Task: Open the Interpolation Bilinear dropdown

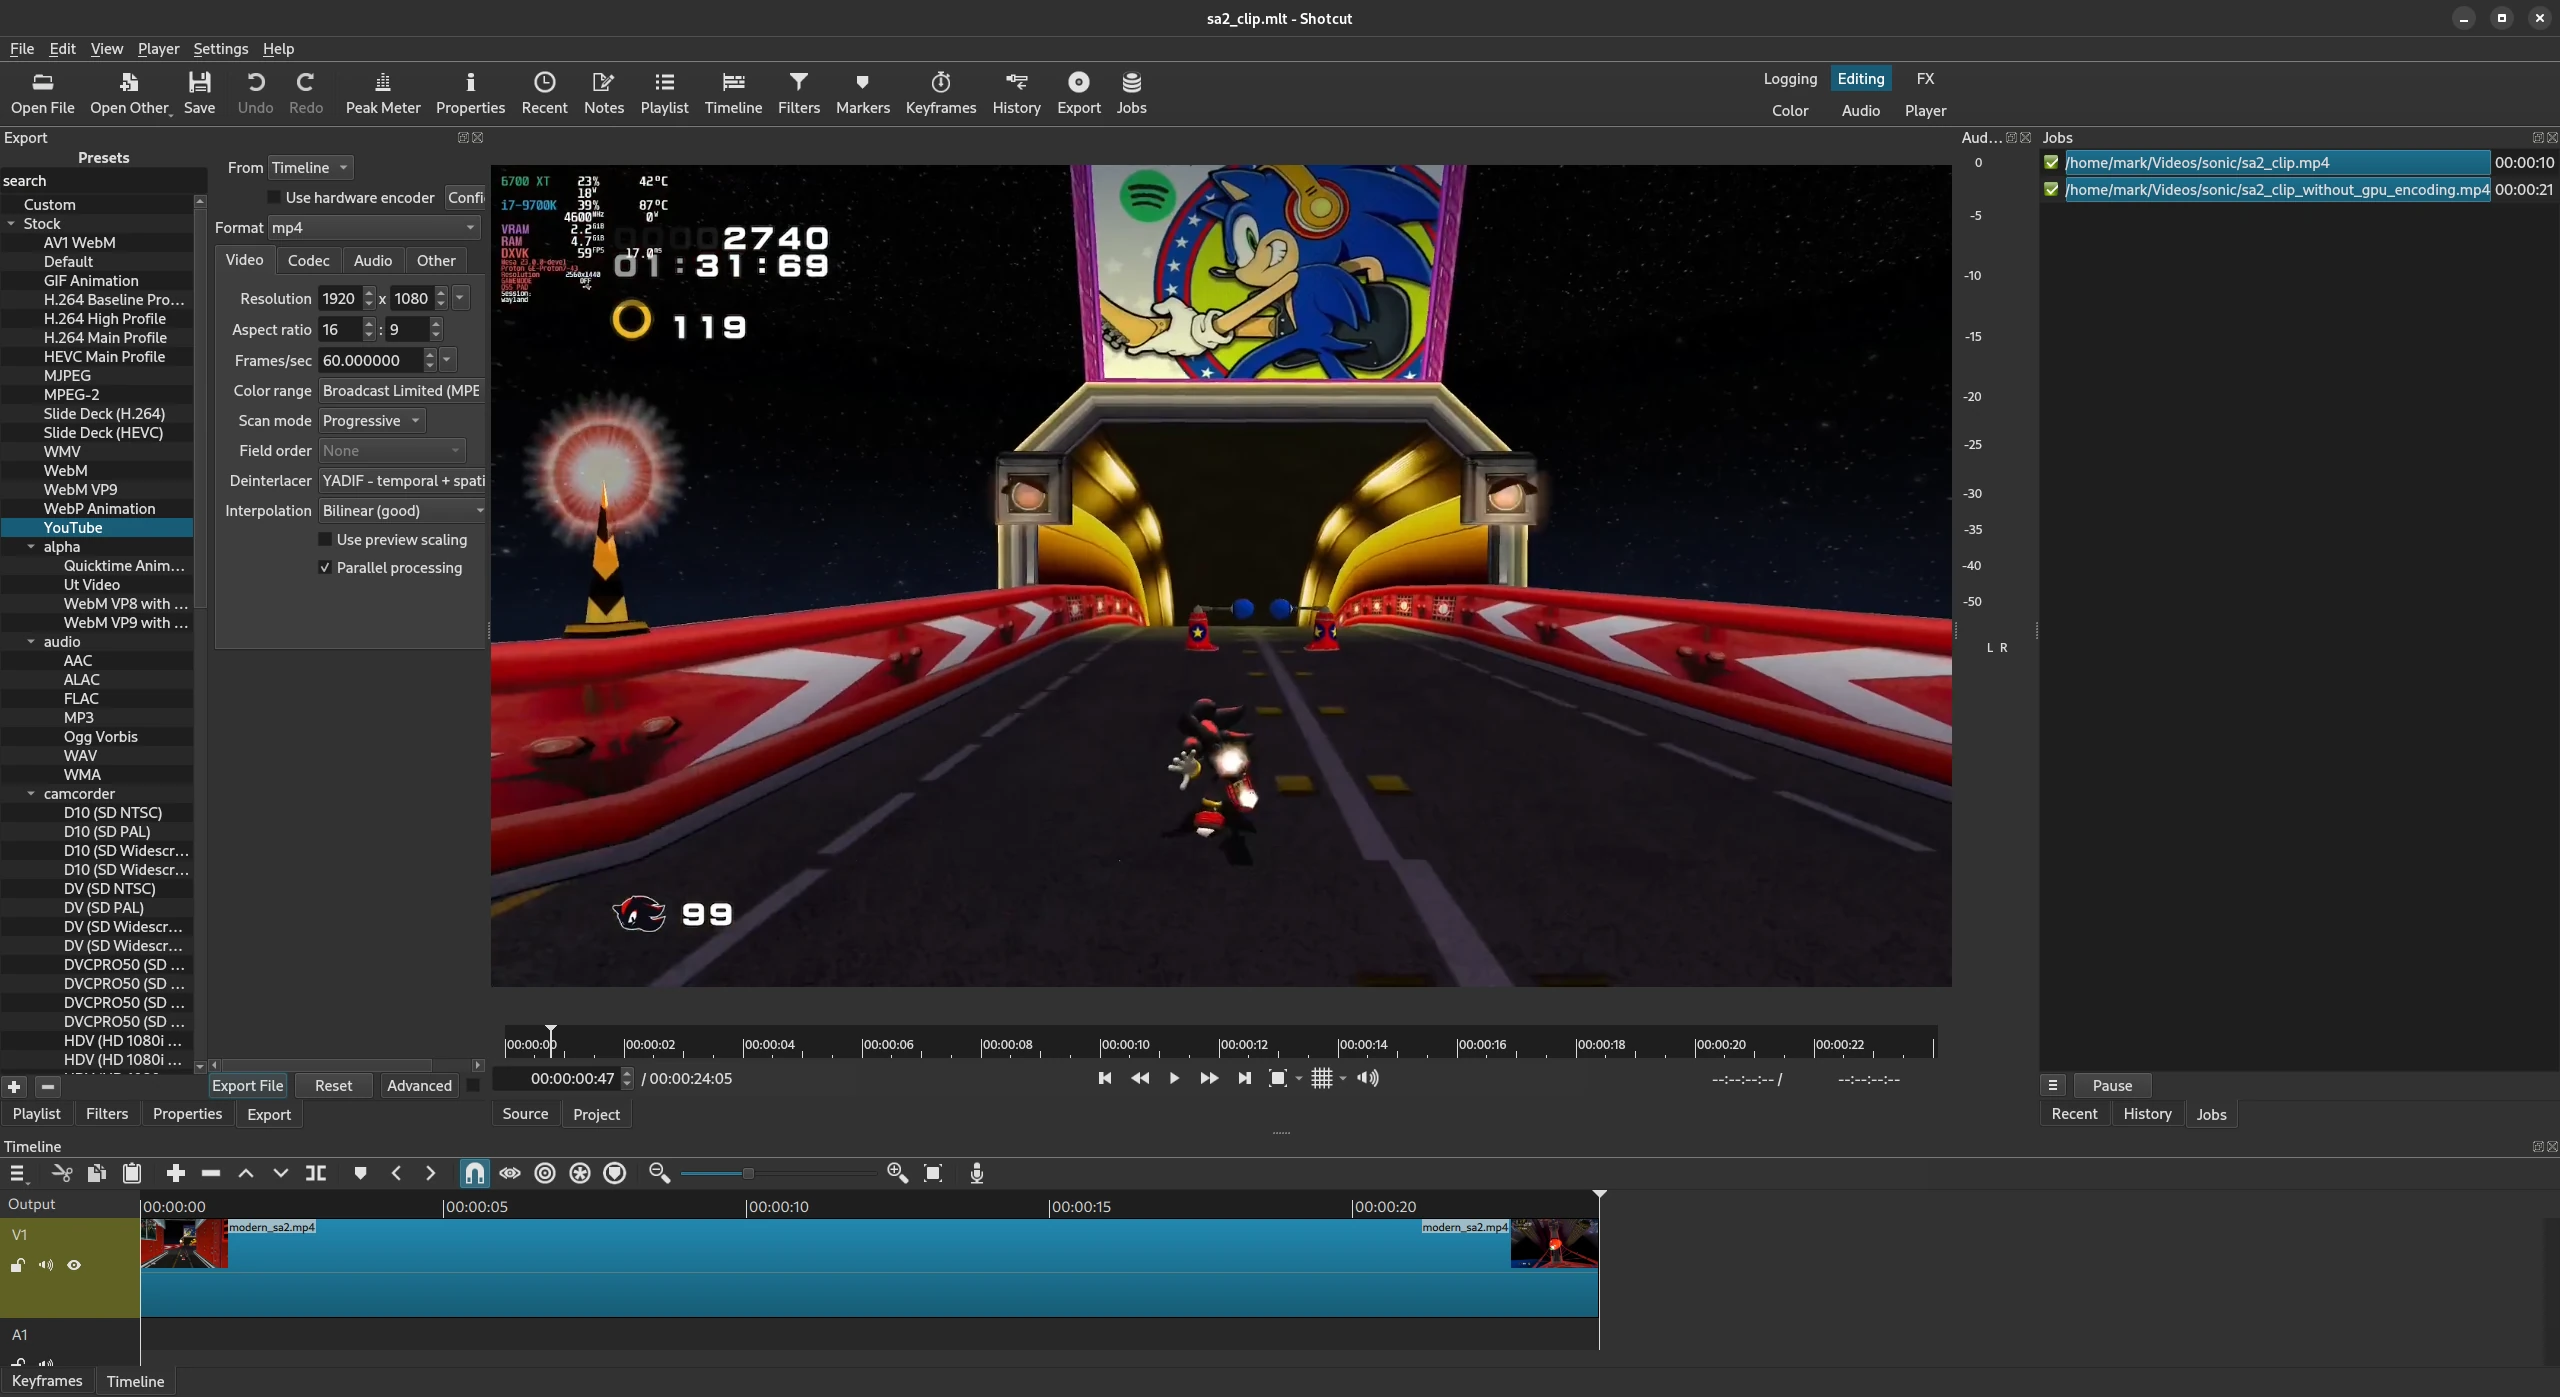Action: point(402,511)
